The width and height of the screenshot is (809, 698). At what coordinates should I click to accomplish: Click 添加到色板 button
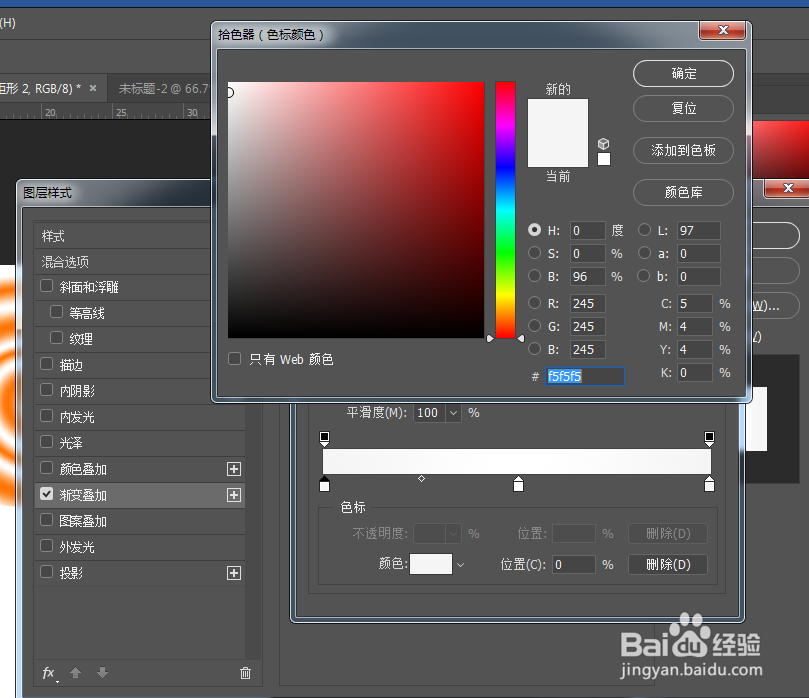(683, 150)
